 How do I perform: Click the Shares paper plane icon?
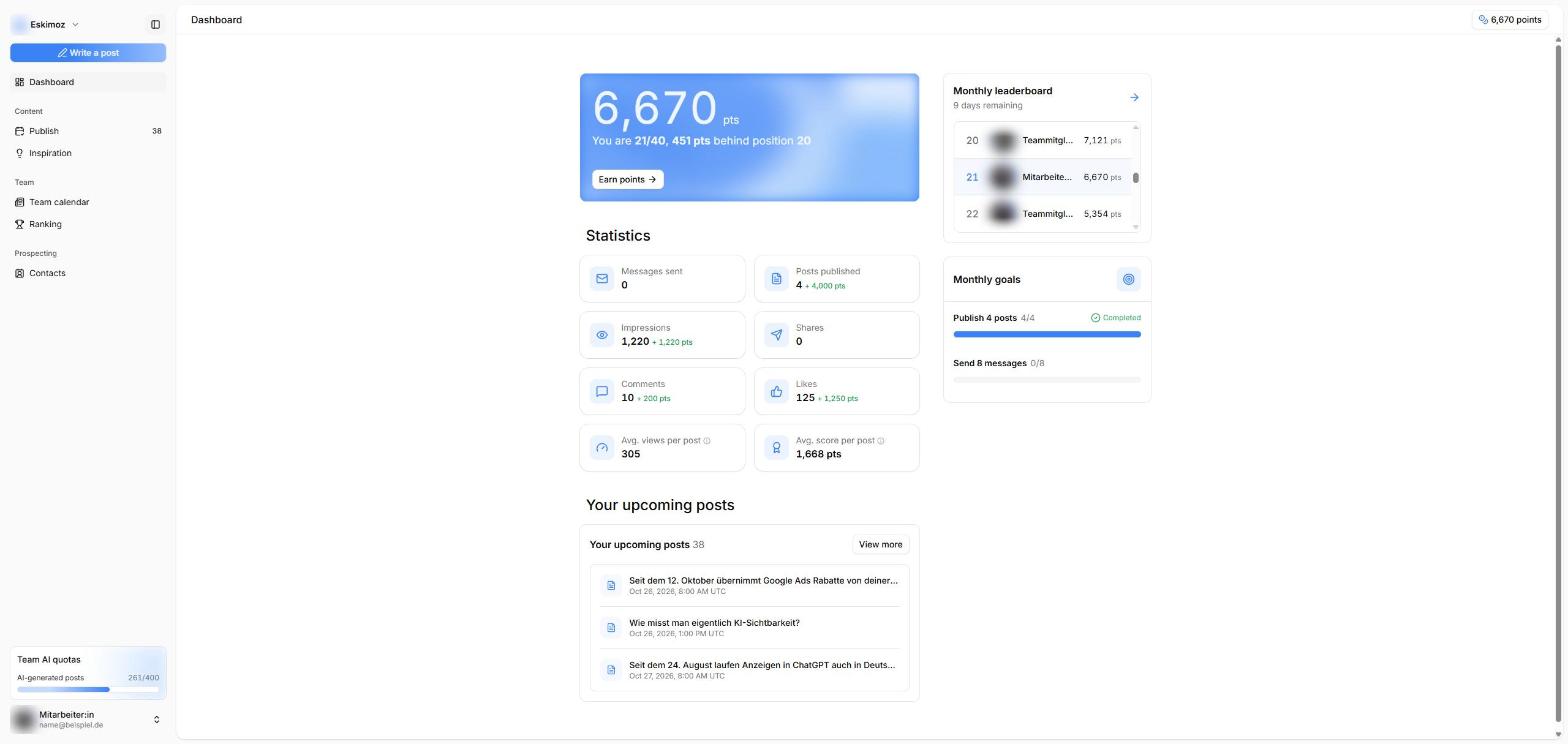click(776, 335)
